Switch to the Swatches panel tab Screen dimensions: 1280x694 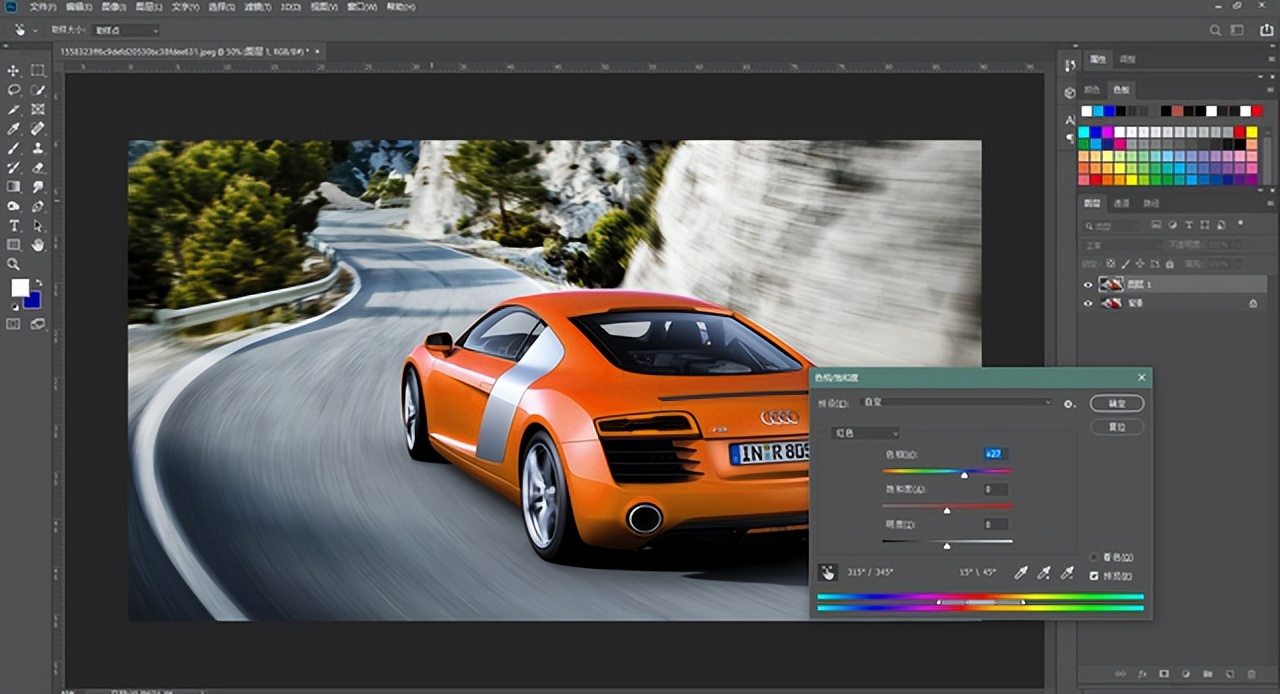1122,90
